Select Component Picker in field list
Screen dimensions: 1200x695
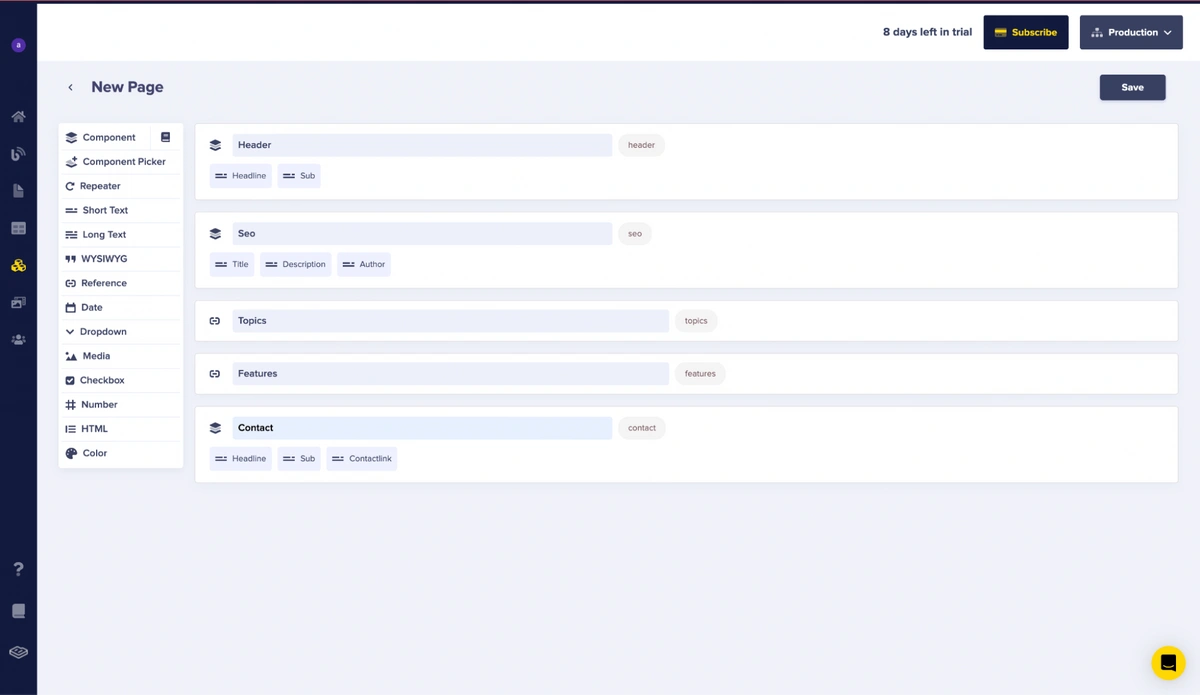[x=123, y=162]
